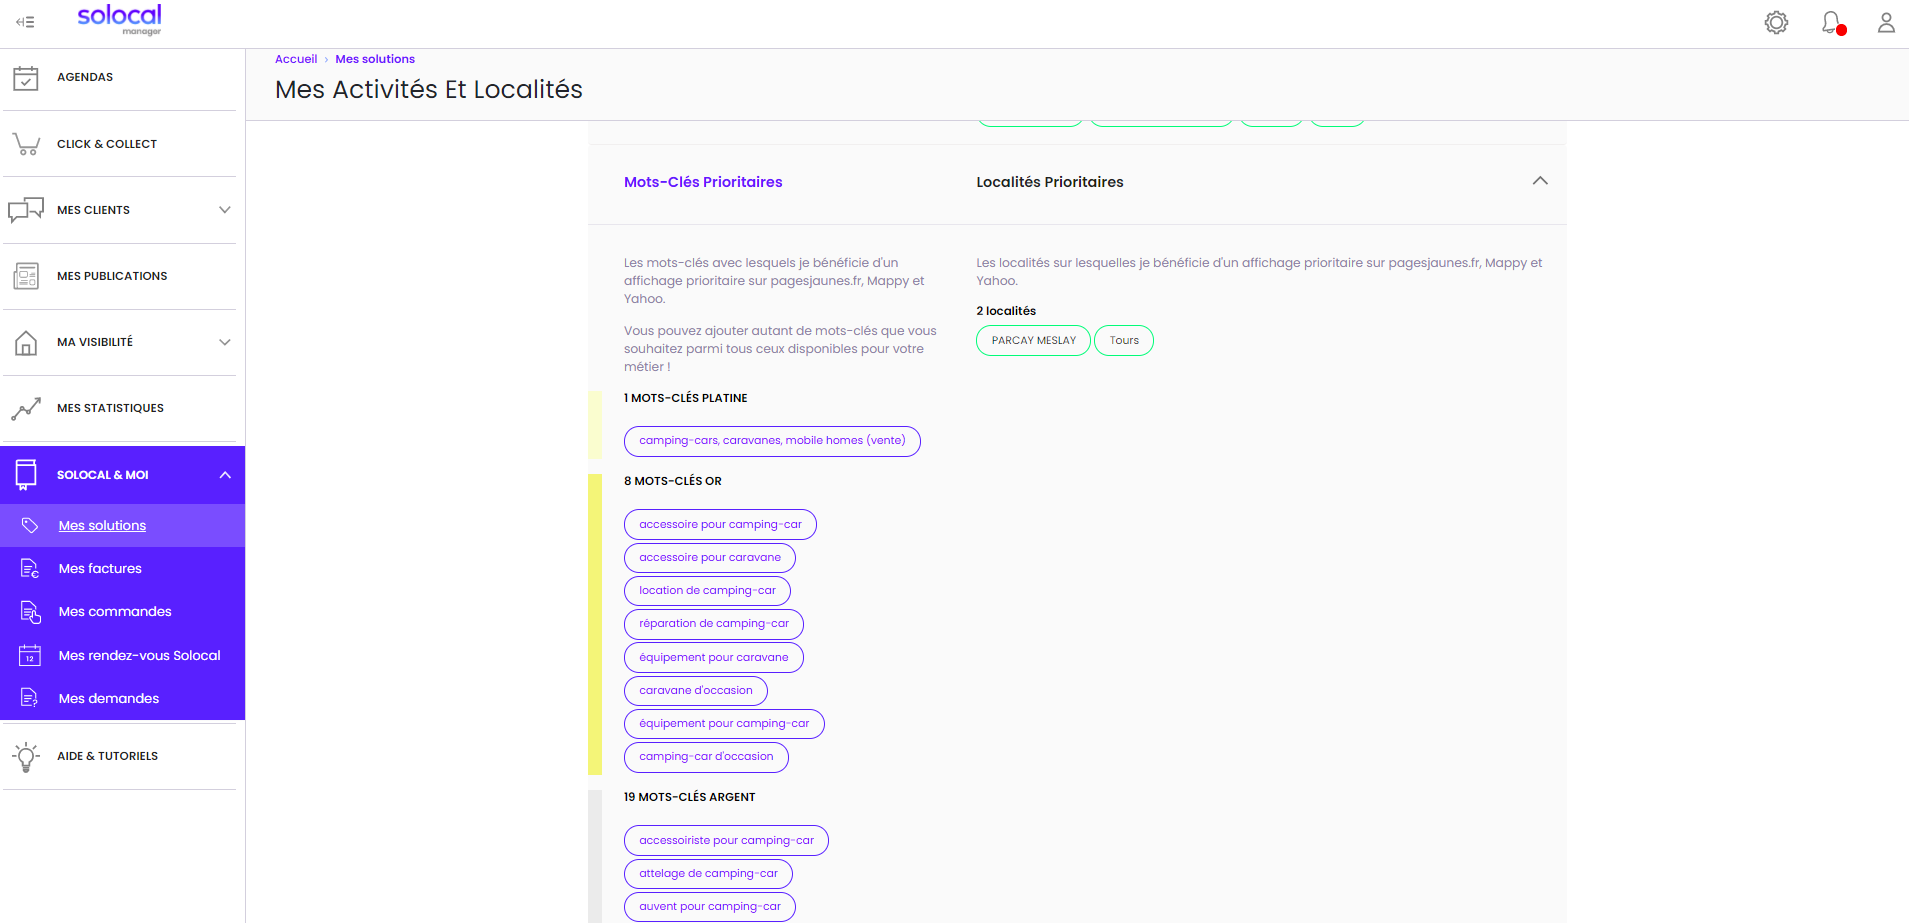
Task: Go to Mes demandes
Action: (108, 698)
